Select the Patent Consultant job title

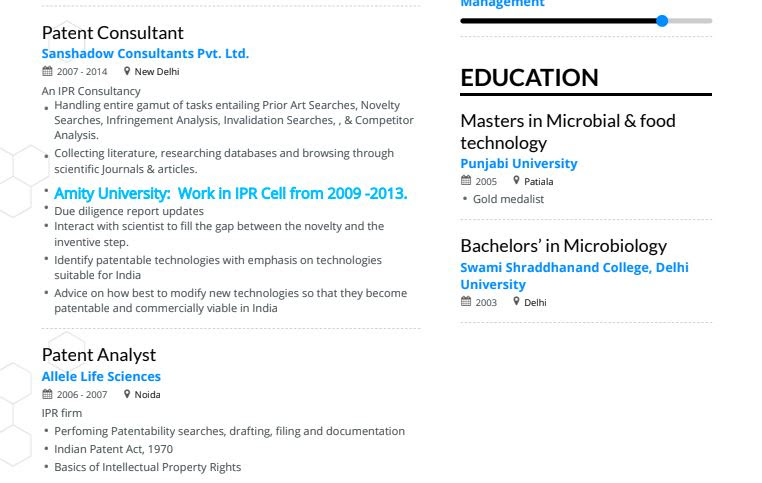click(113, 33)
